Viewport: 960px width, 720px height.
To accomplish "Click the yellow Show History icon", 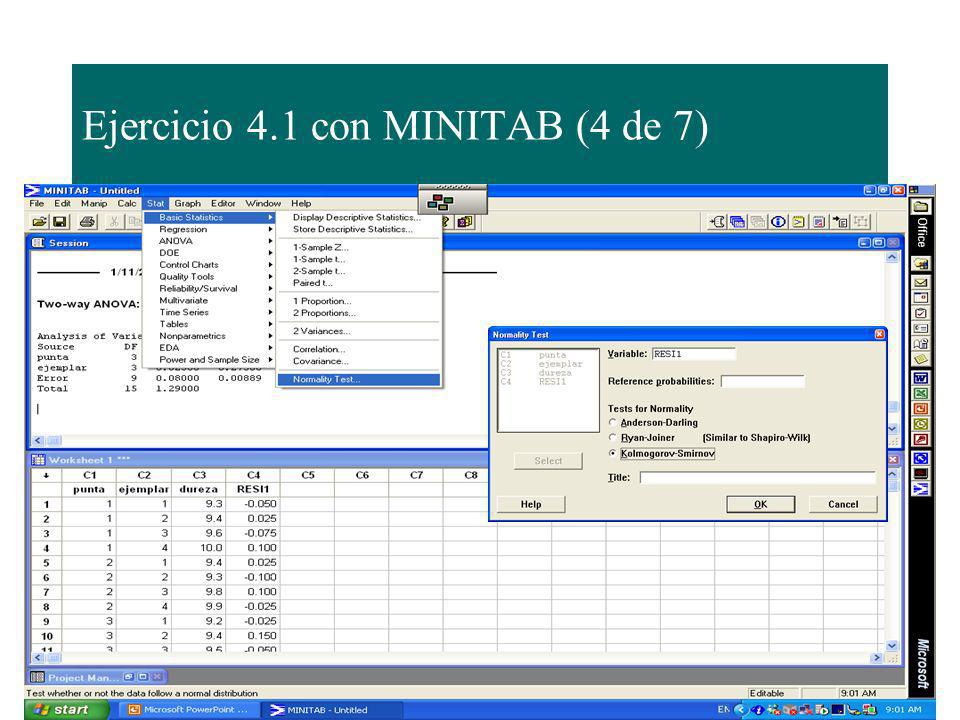I will [x=798, y=222].
